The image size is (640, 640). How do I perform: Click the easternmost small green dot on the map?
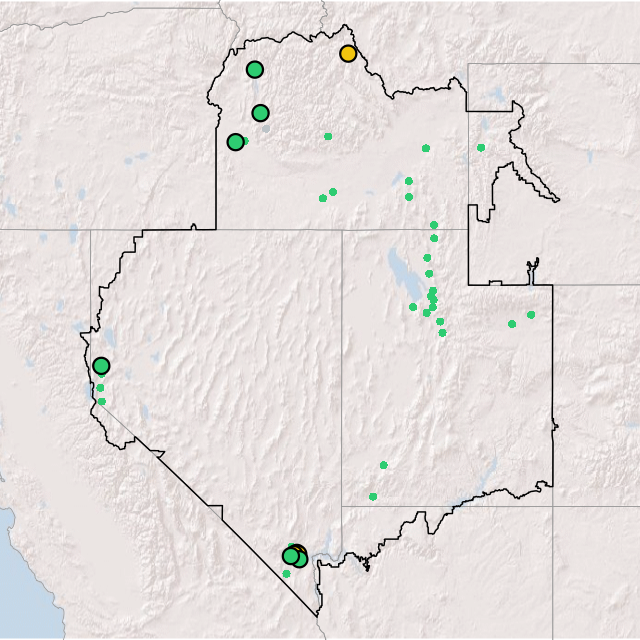click(x=531, y=315)
